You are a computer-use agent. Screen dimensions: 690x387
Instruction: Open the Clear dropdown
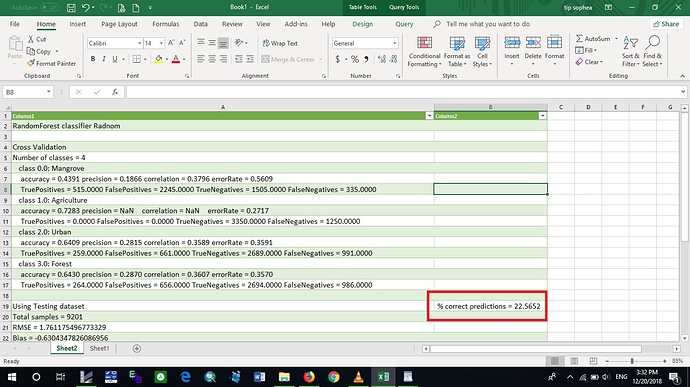point(589,62)
